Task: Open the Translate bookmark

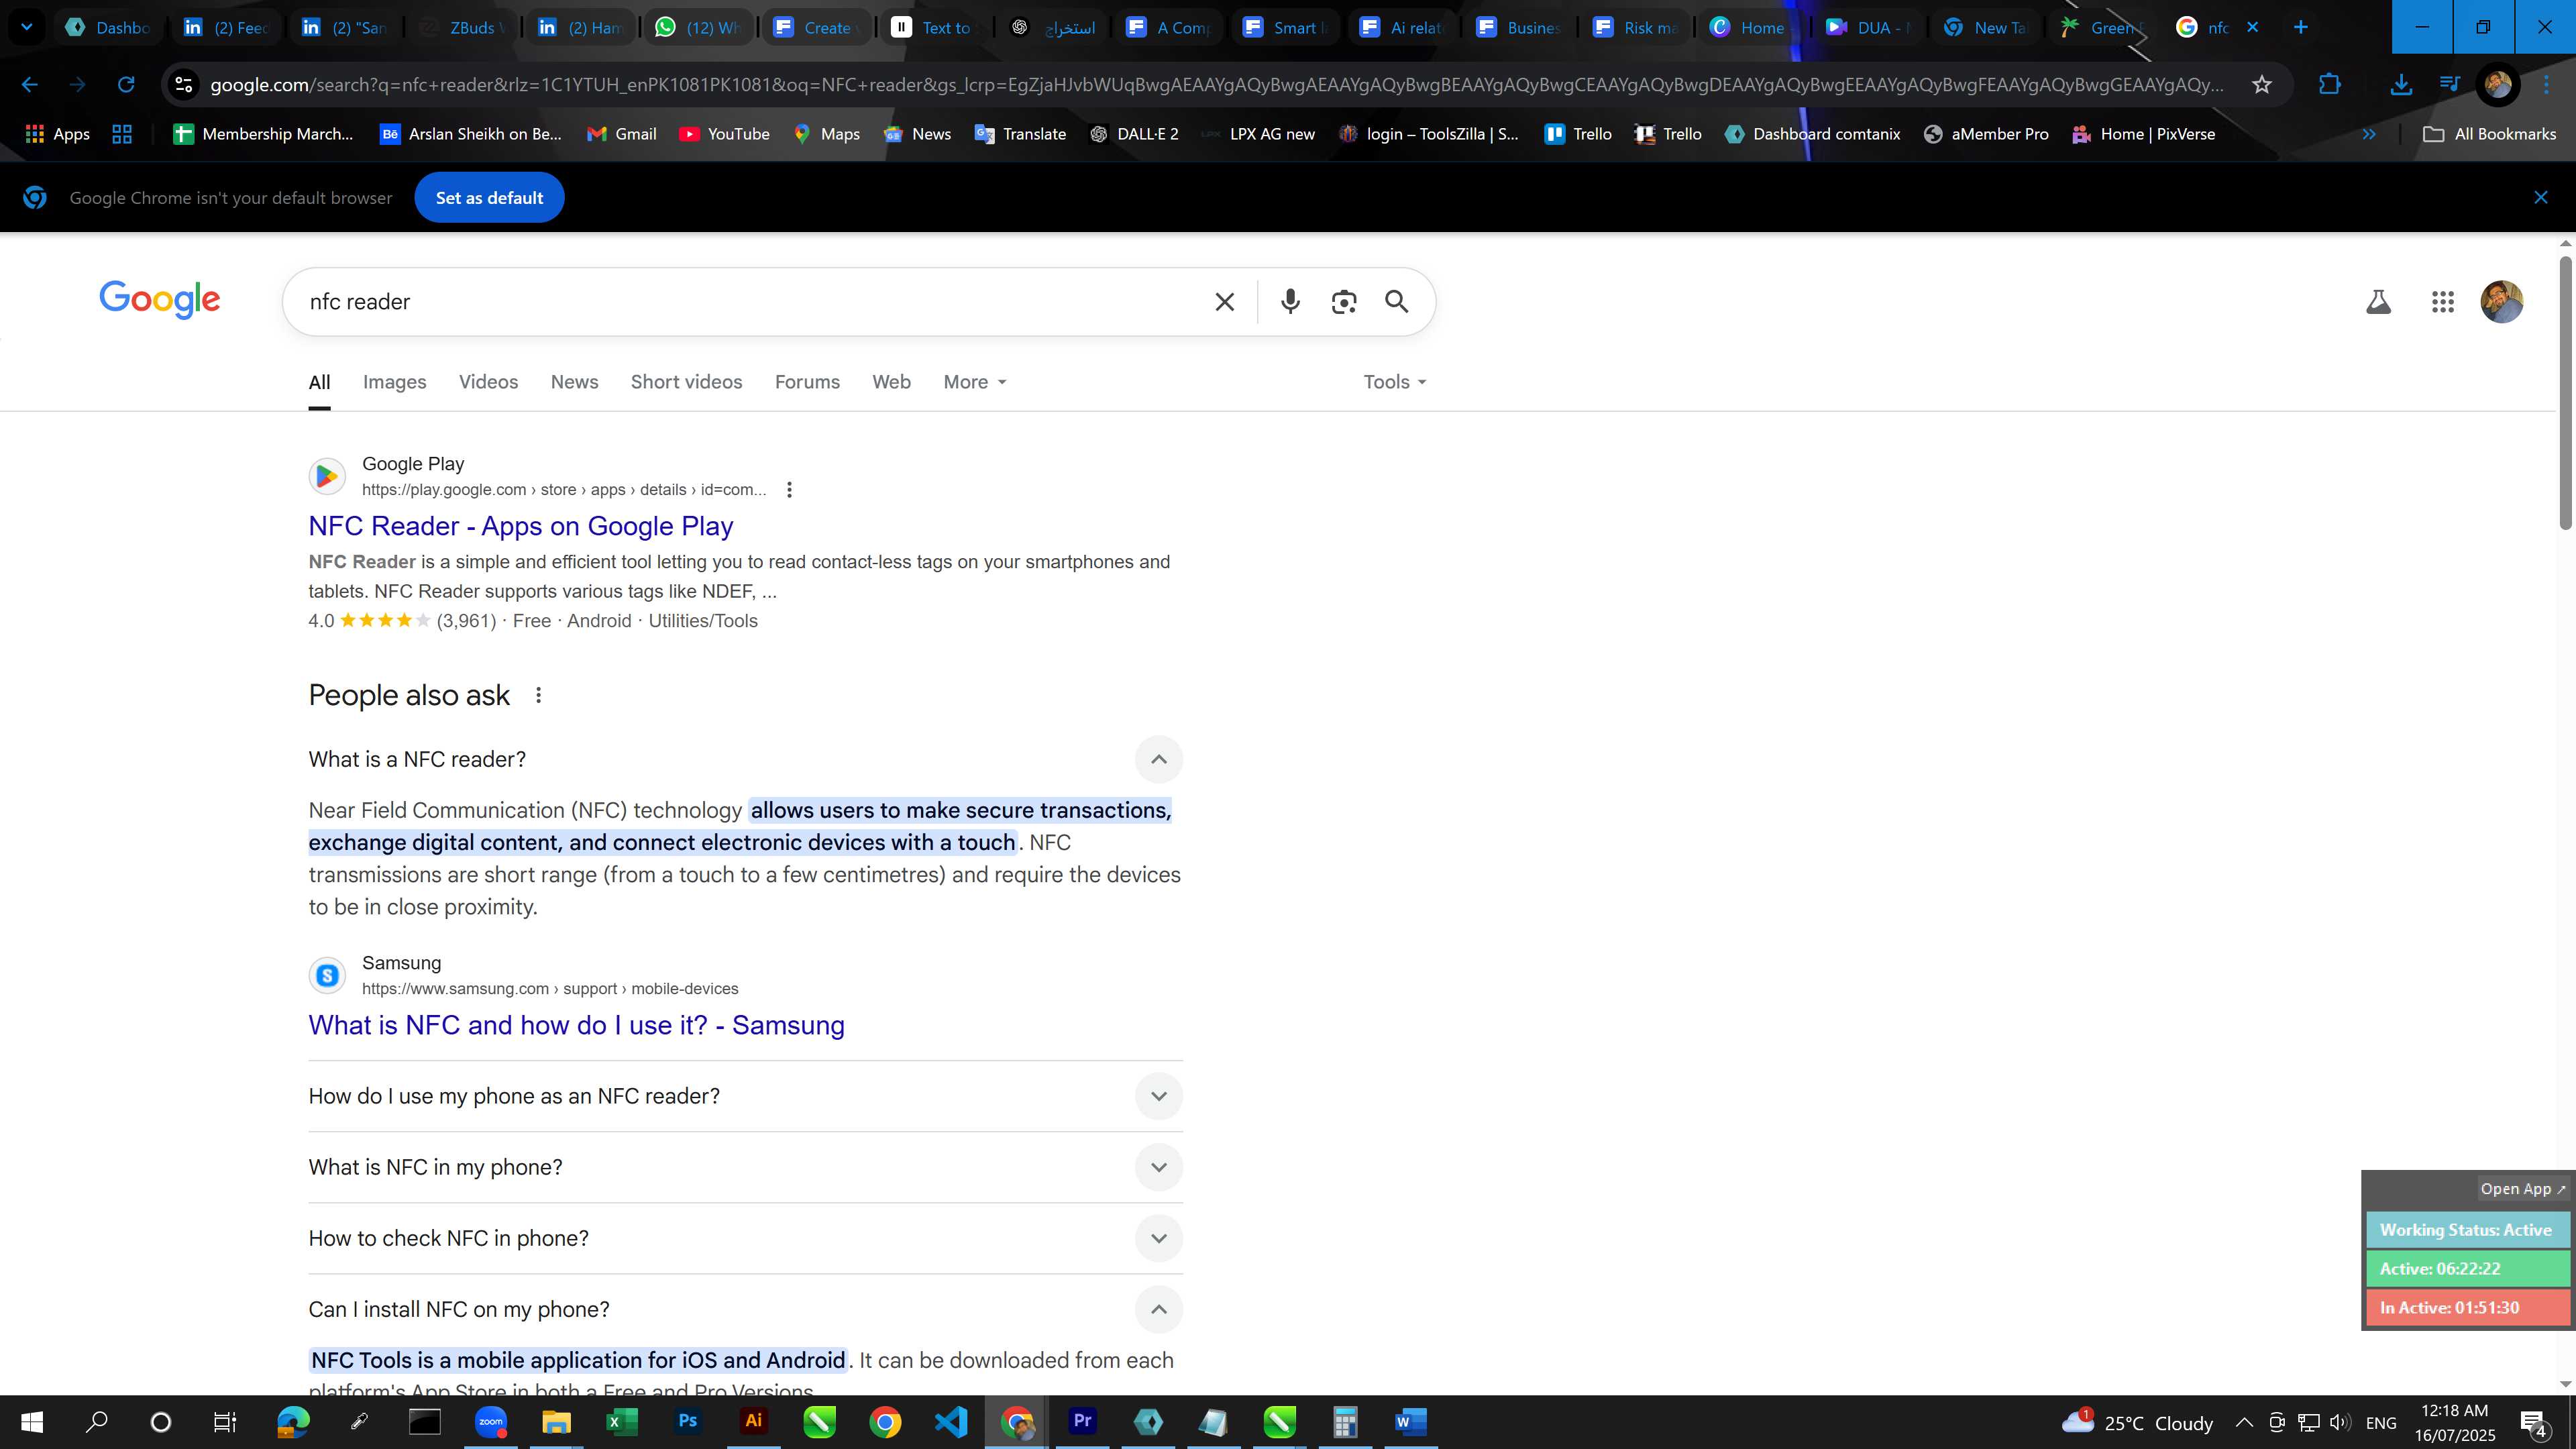Action: tap(1020, 134)
